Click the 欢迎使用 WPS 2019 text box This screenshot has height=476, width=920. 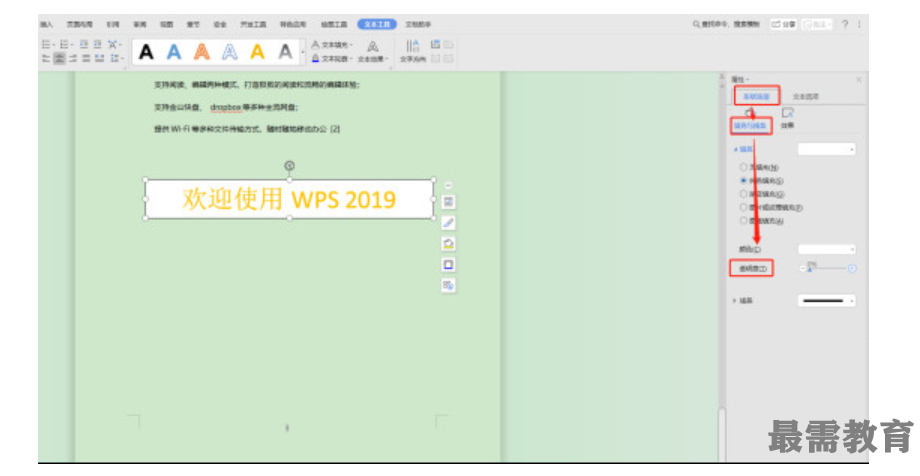point(289,199)
